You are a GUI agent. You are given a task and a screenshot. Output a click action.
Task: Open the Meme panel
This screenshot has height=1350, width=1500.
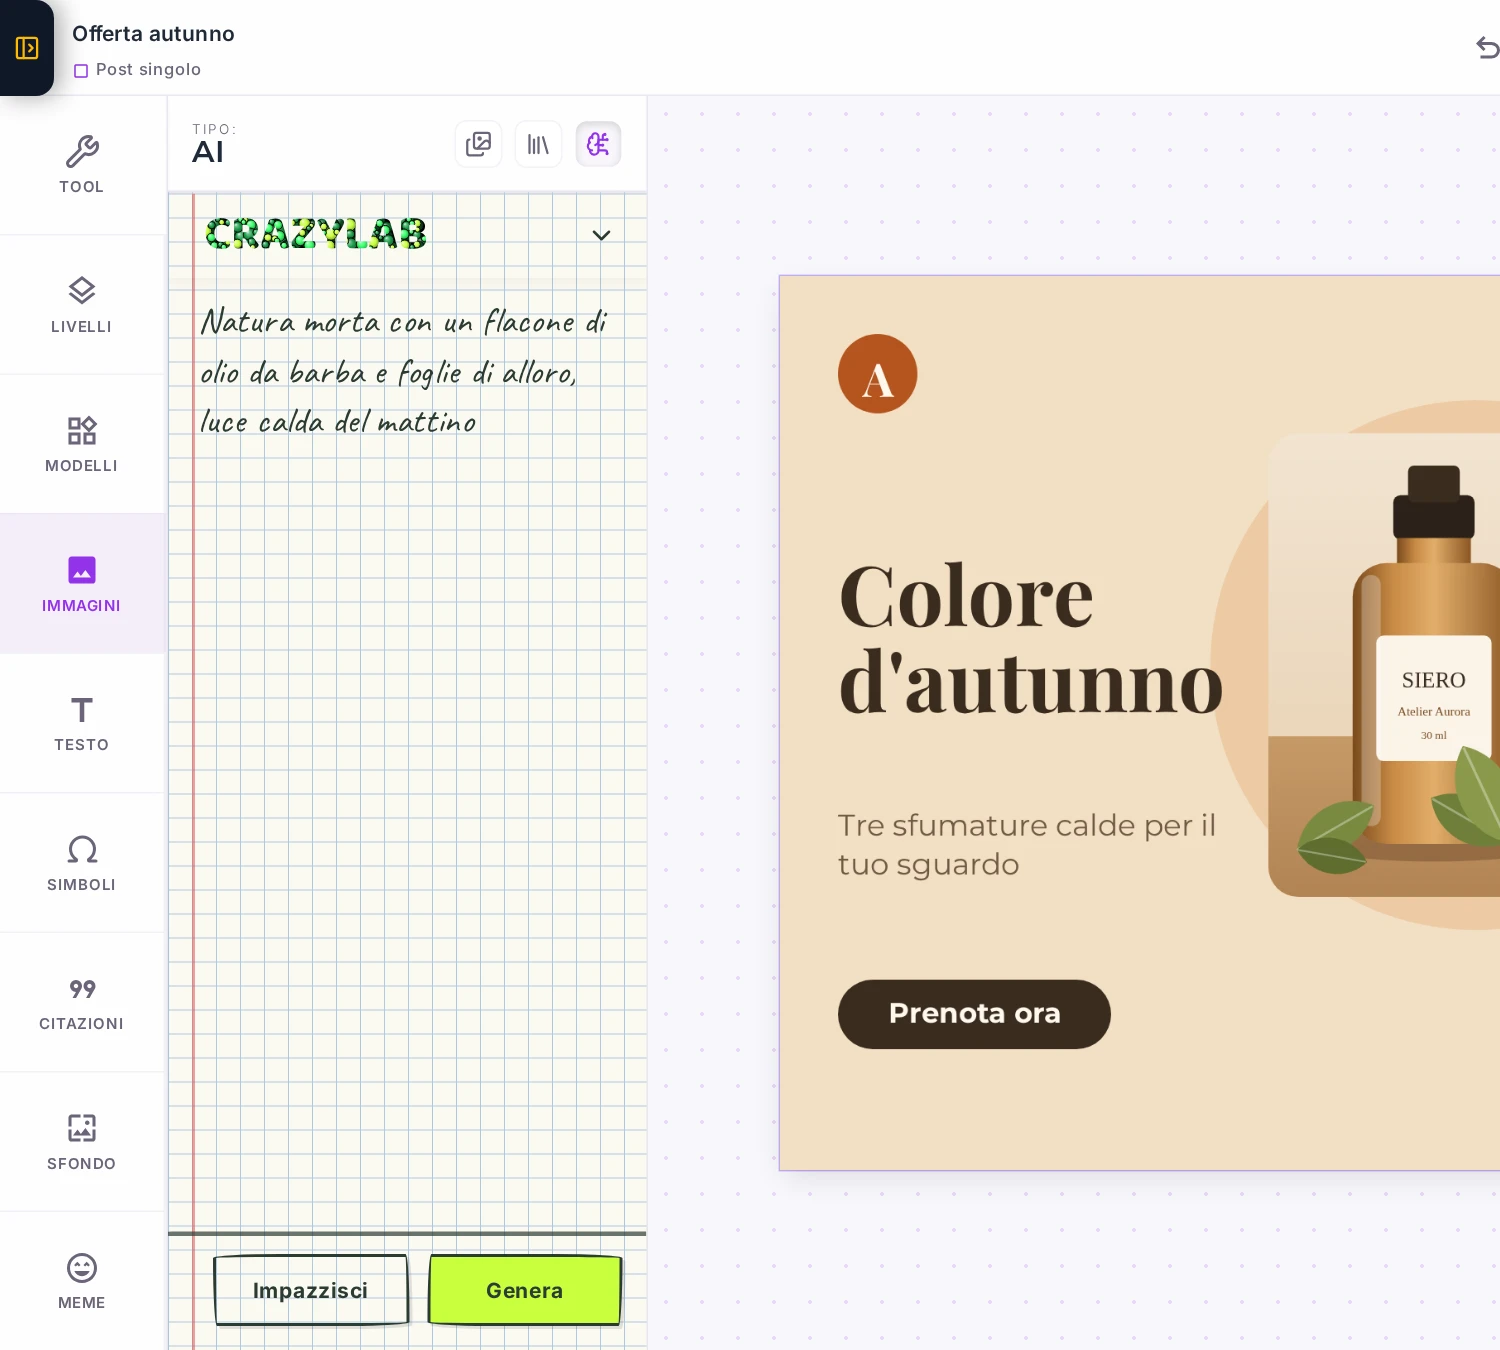[82, 1281]
